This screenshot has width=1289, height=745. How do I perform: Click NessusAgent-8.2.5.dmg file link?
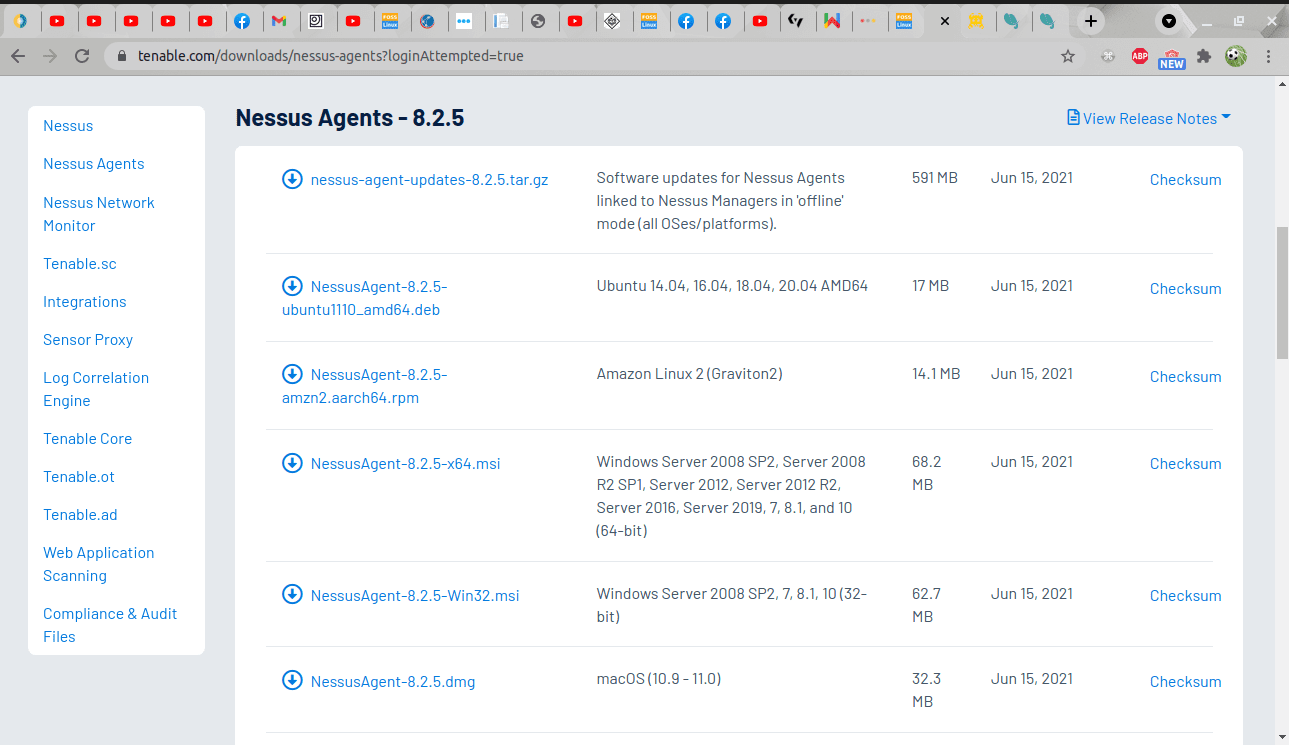point(393,682)
